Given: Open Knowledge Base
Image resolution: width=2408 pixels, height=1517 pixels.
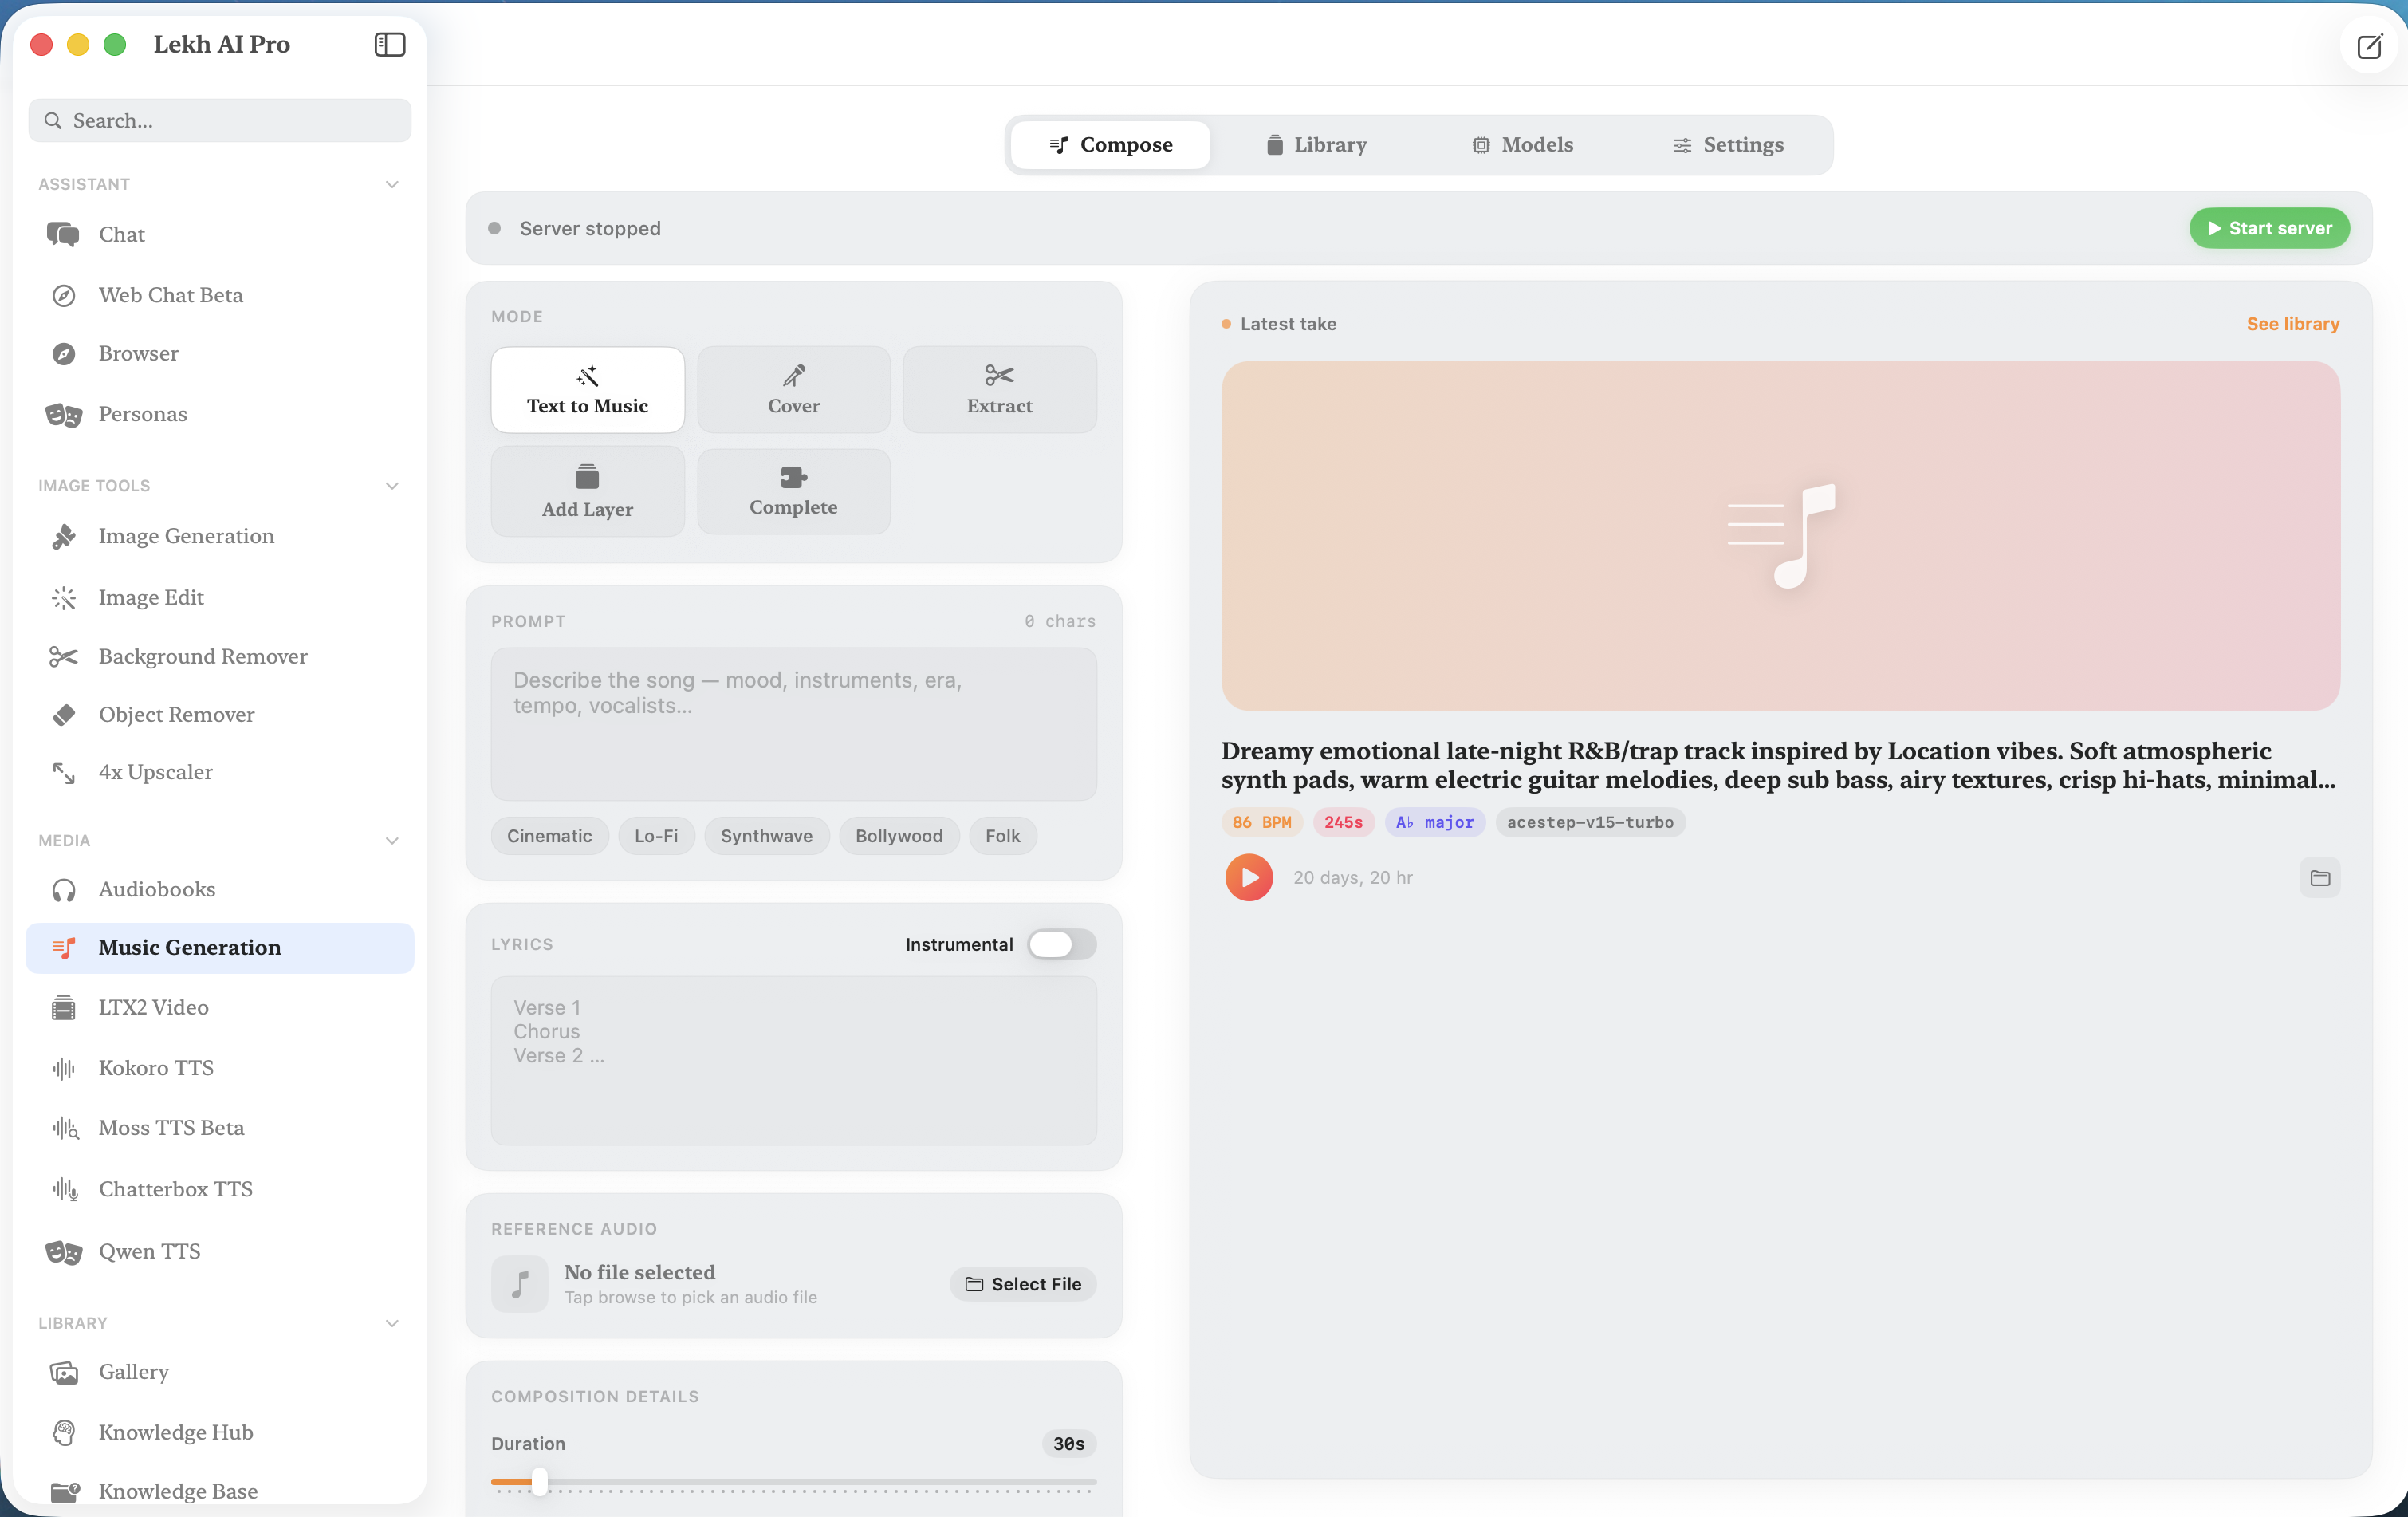Looking at the screenshot, I should point(219,1491).
